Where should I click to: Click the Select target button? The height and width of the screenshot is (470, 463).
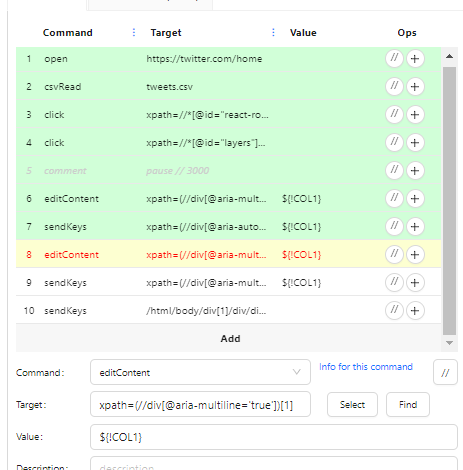352,405
